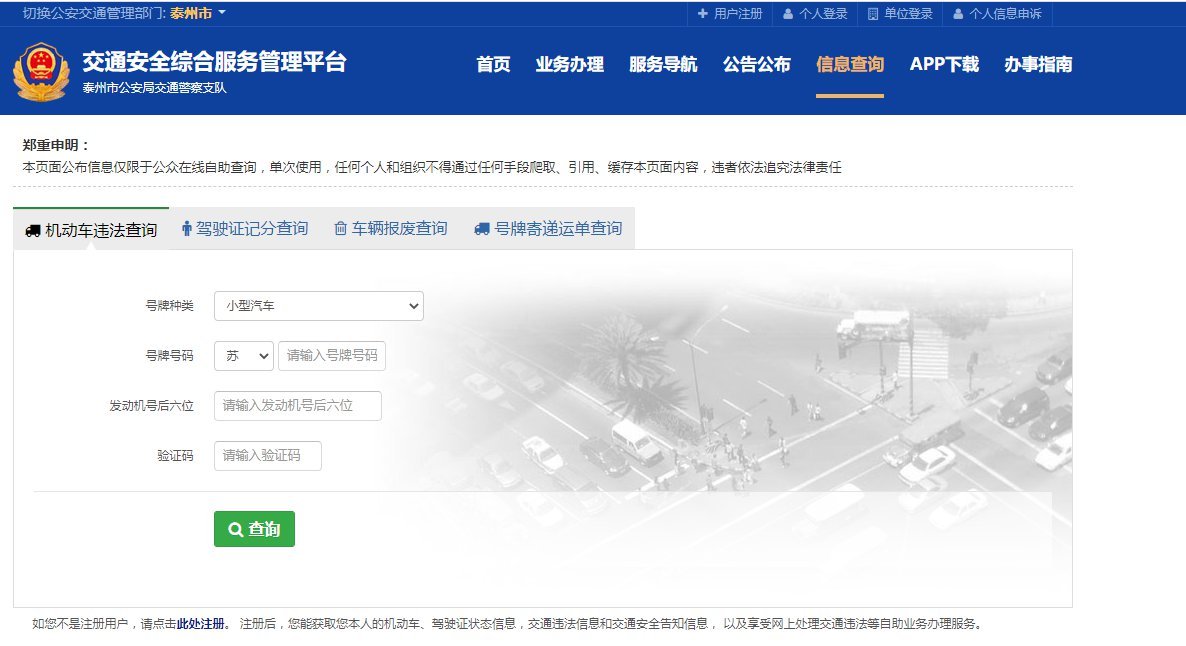Click the building icon next to 单位登录
The width and height of the screenshot is (1186, 646).
873,14
